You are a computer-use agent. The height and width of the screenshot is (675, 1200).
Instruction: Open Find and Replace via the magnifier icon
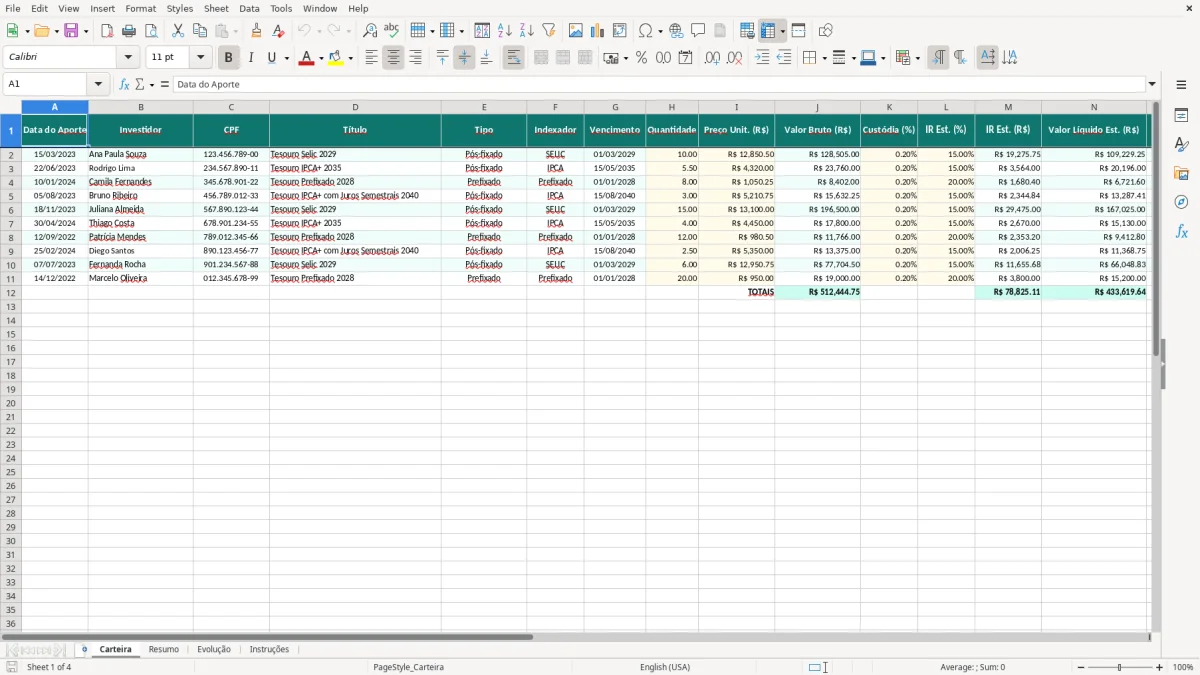coord(370,31)
